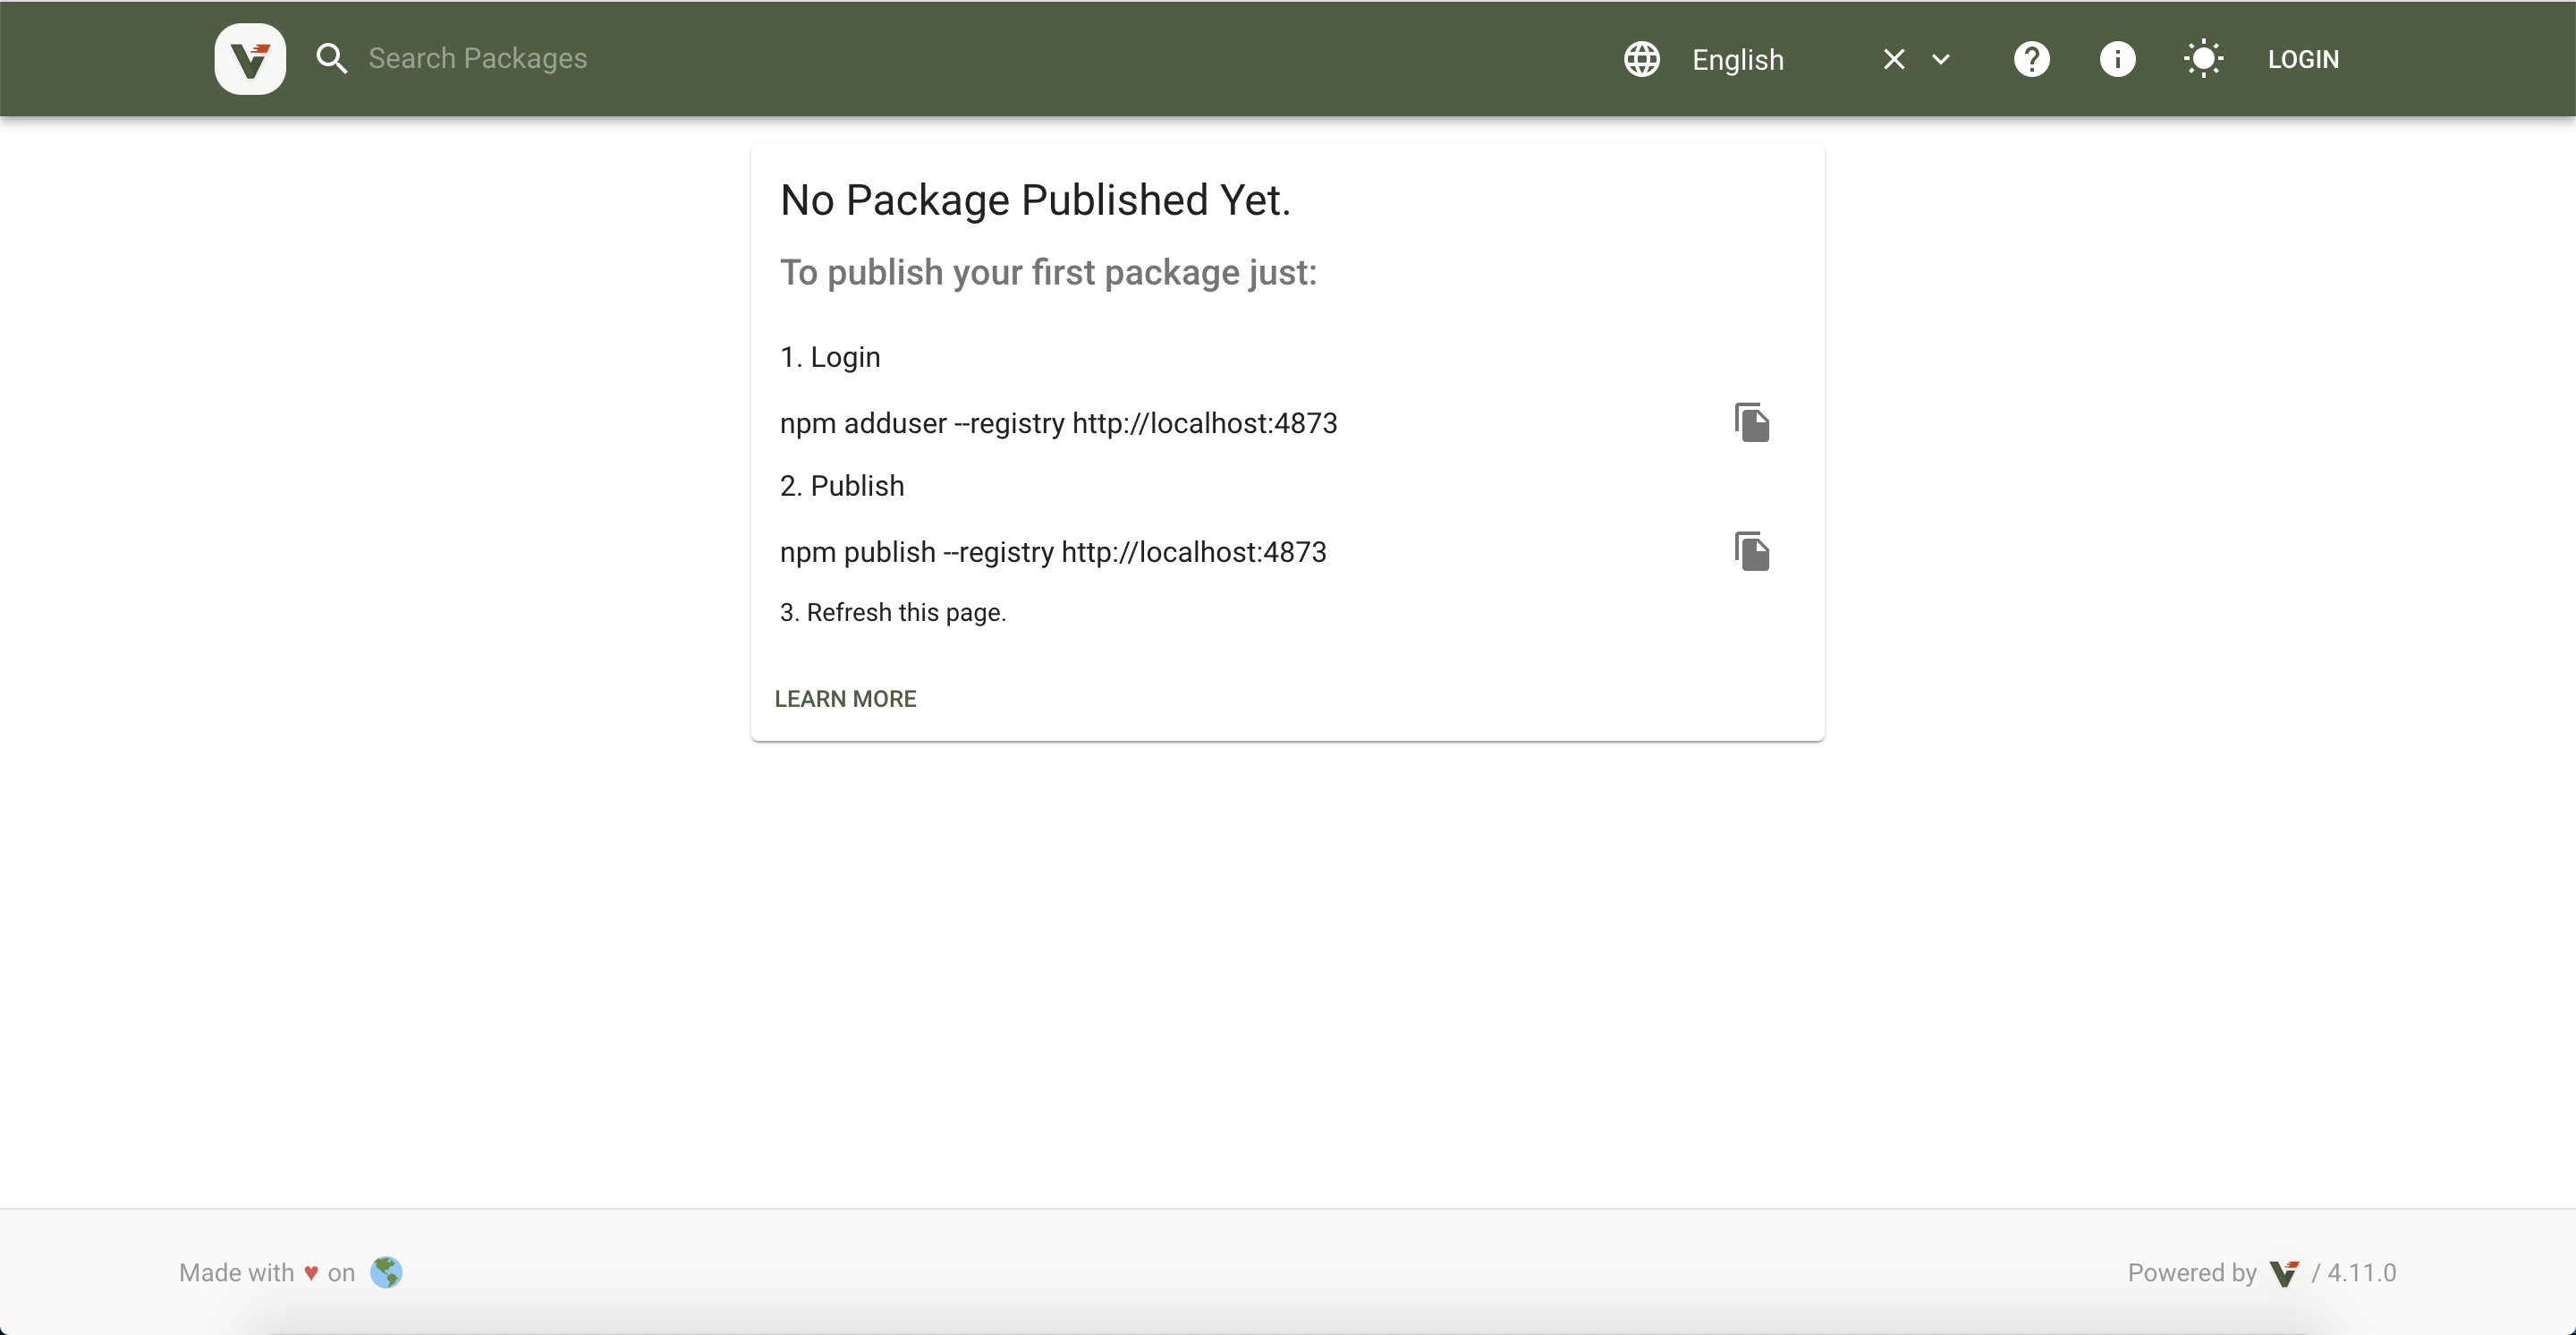The width and height of the screenshot is (2576, 1335).
Task: Click the LOGIN button top right
Action: click(2304, 58)
